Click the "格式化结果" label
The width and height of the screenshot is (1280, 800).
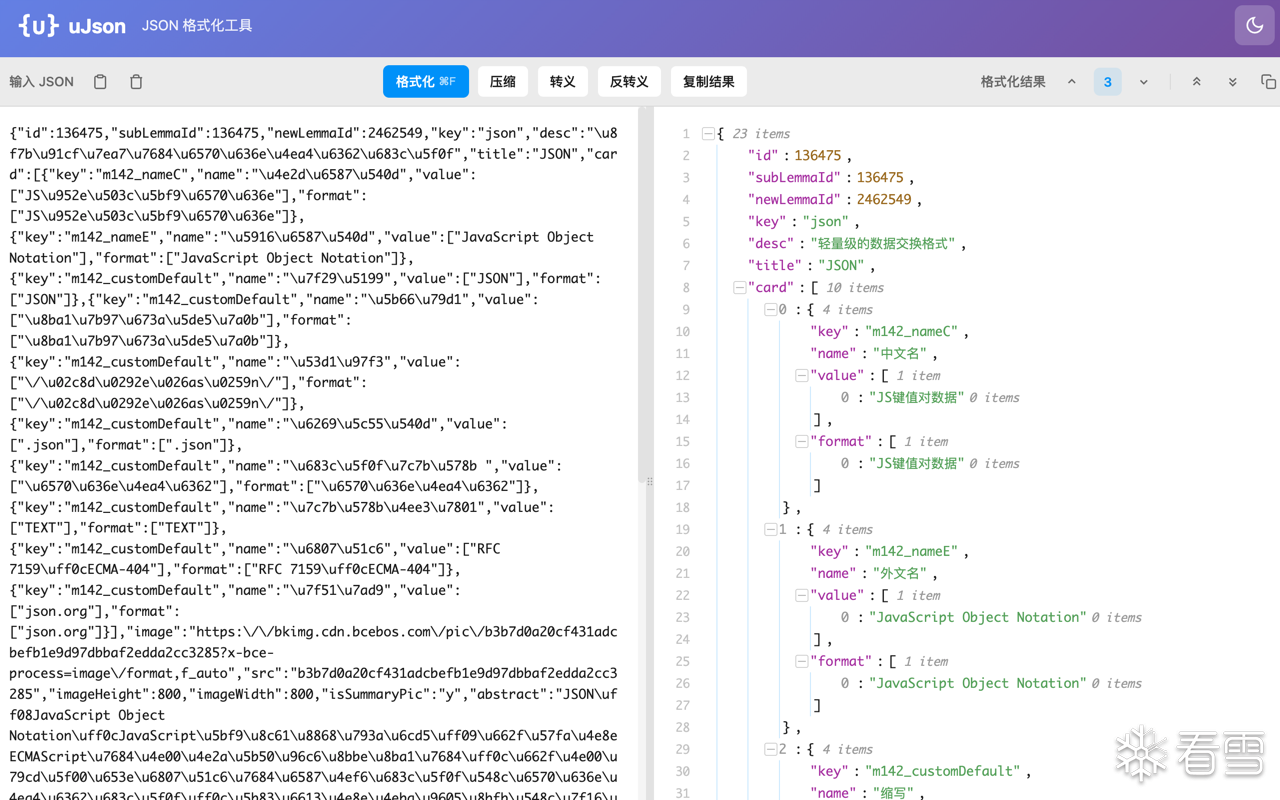[1013, 82]
